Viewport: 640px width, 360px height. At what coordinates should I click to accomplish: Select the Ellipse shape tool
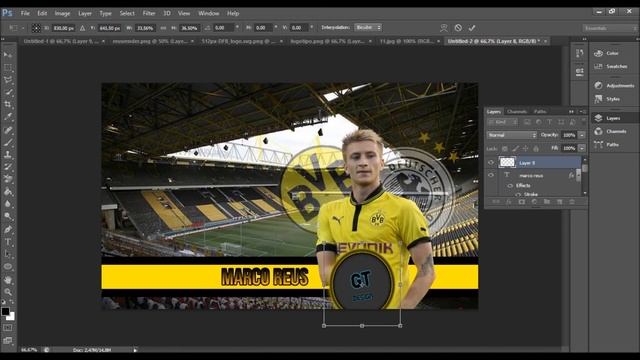8,267
